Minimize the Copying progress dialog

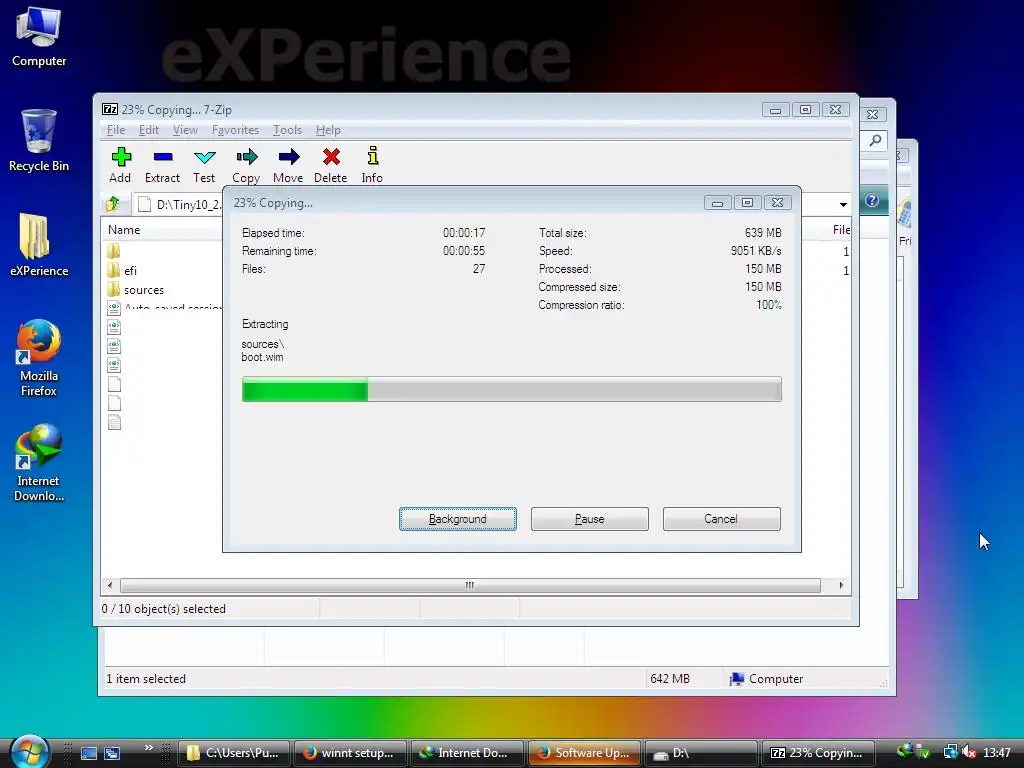pyautogui.click(x=718, y=203)
